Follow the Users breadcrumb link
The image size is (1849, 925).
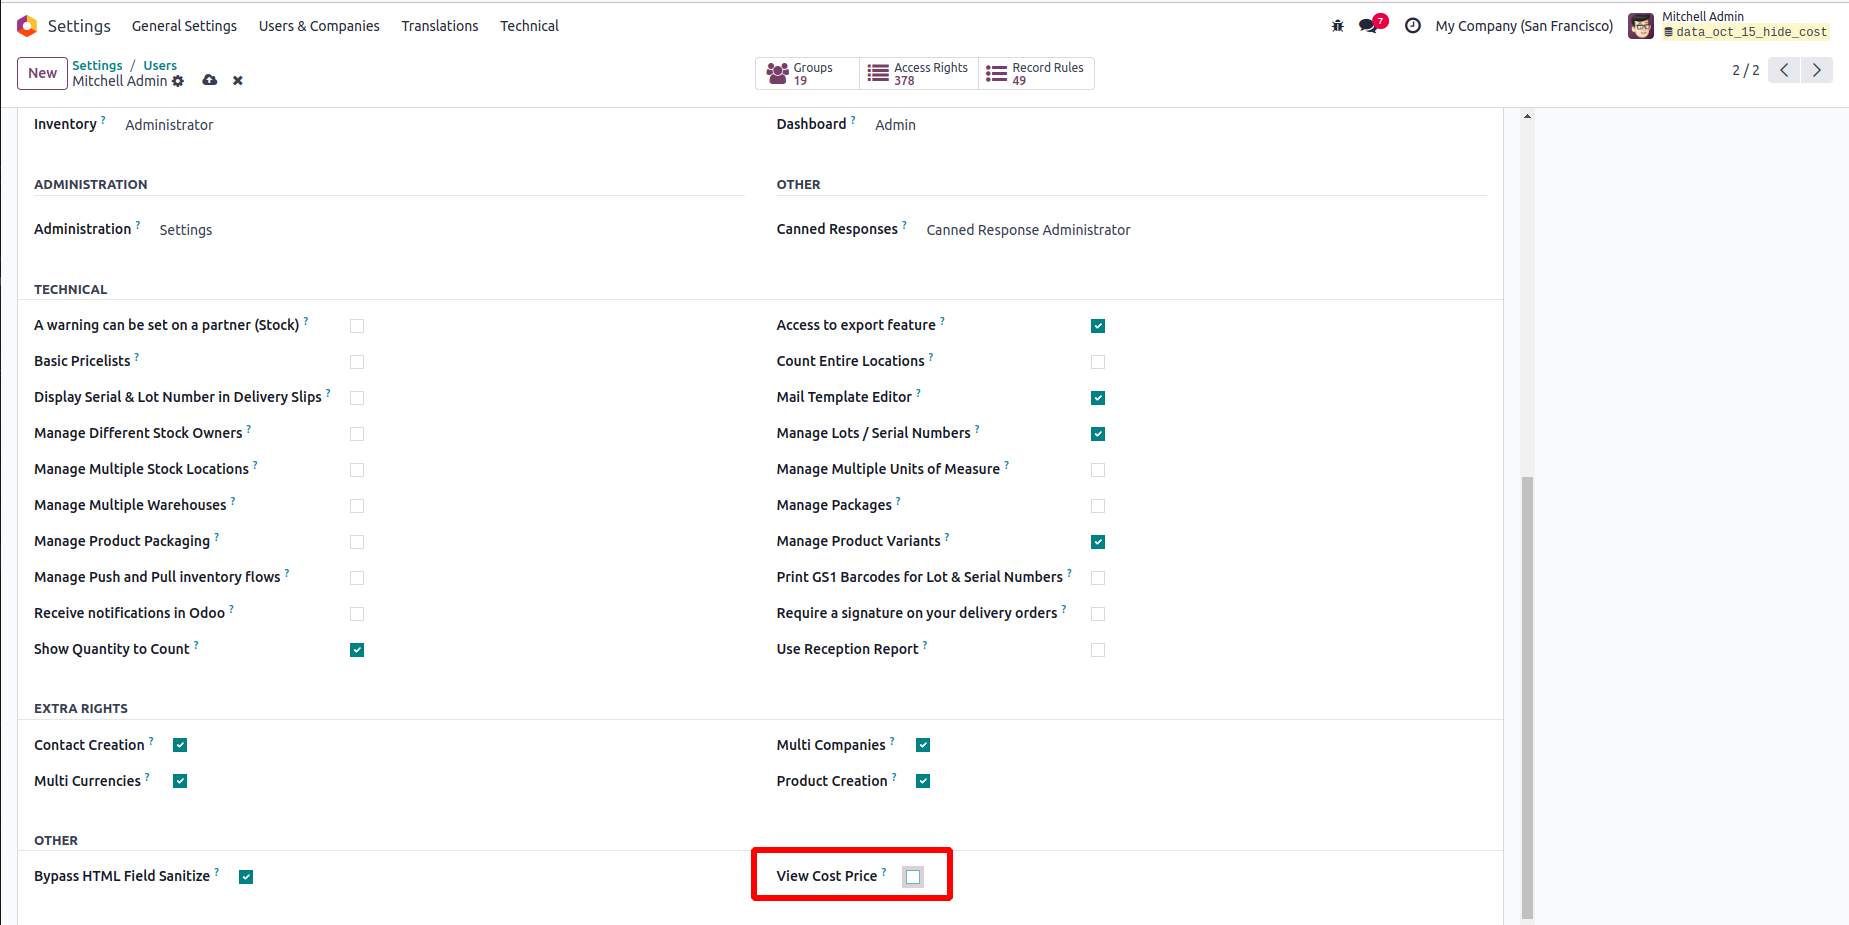click(x=160, y=66)
